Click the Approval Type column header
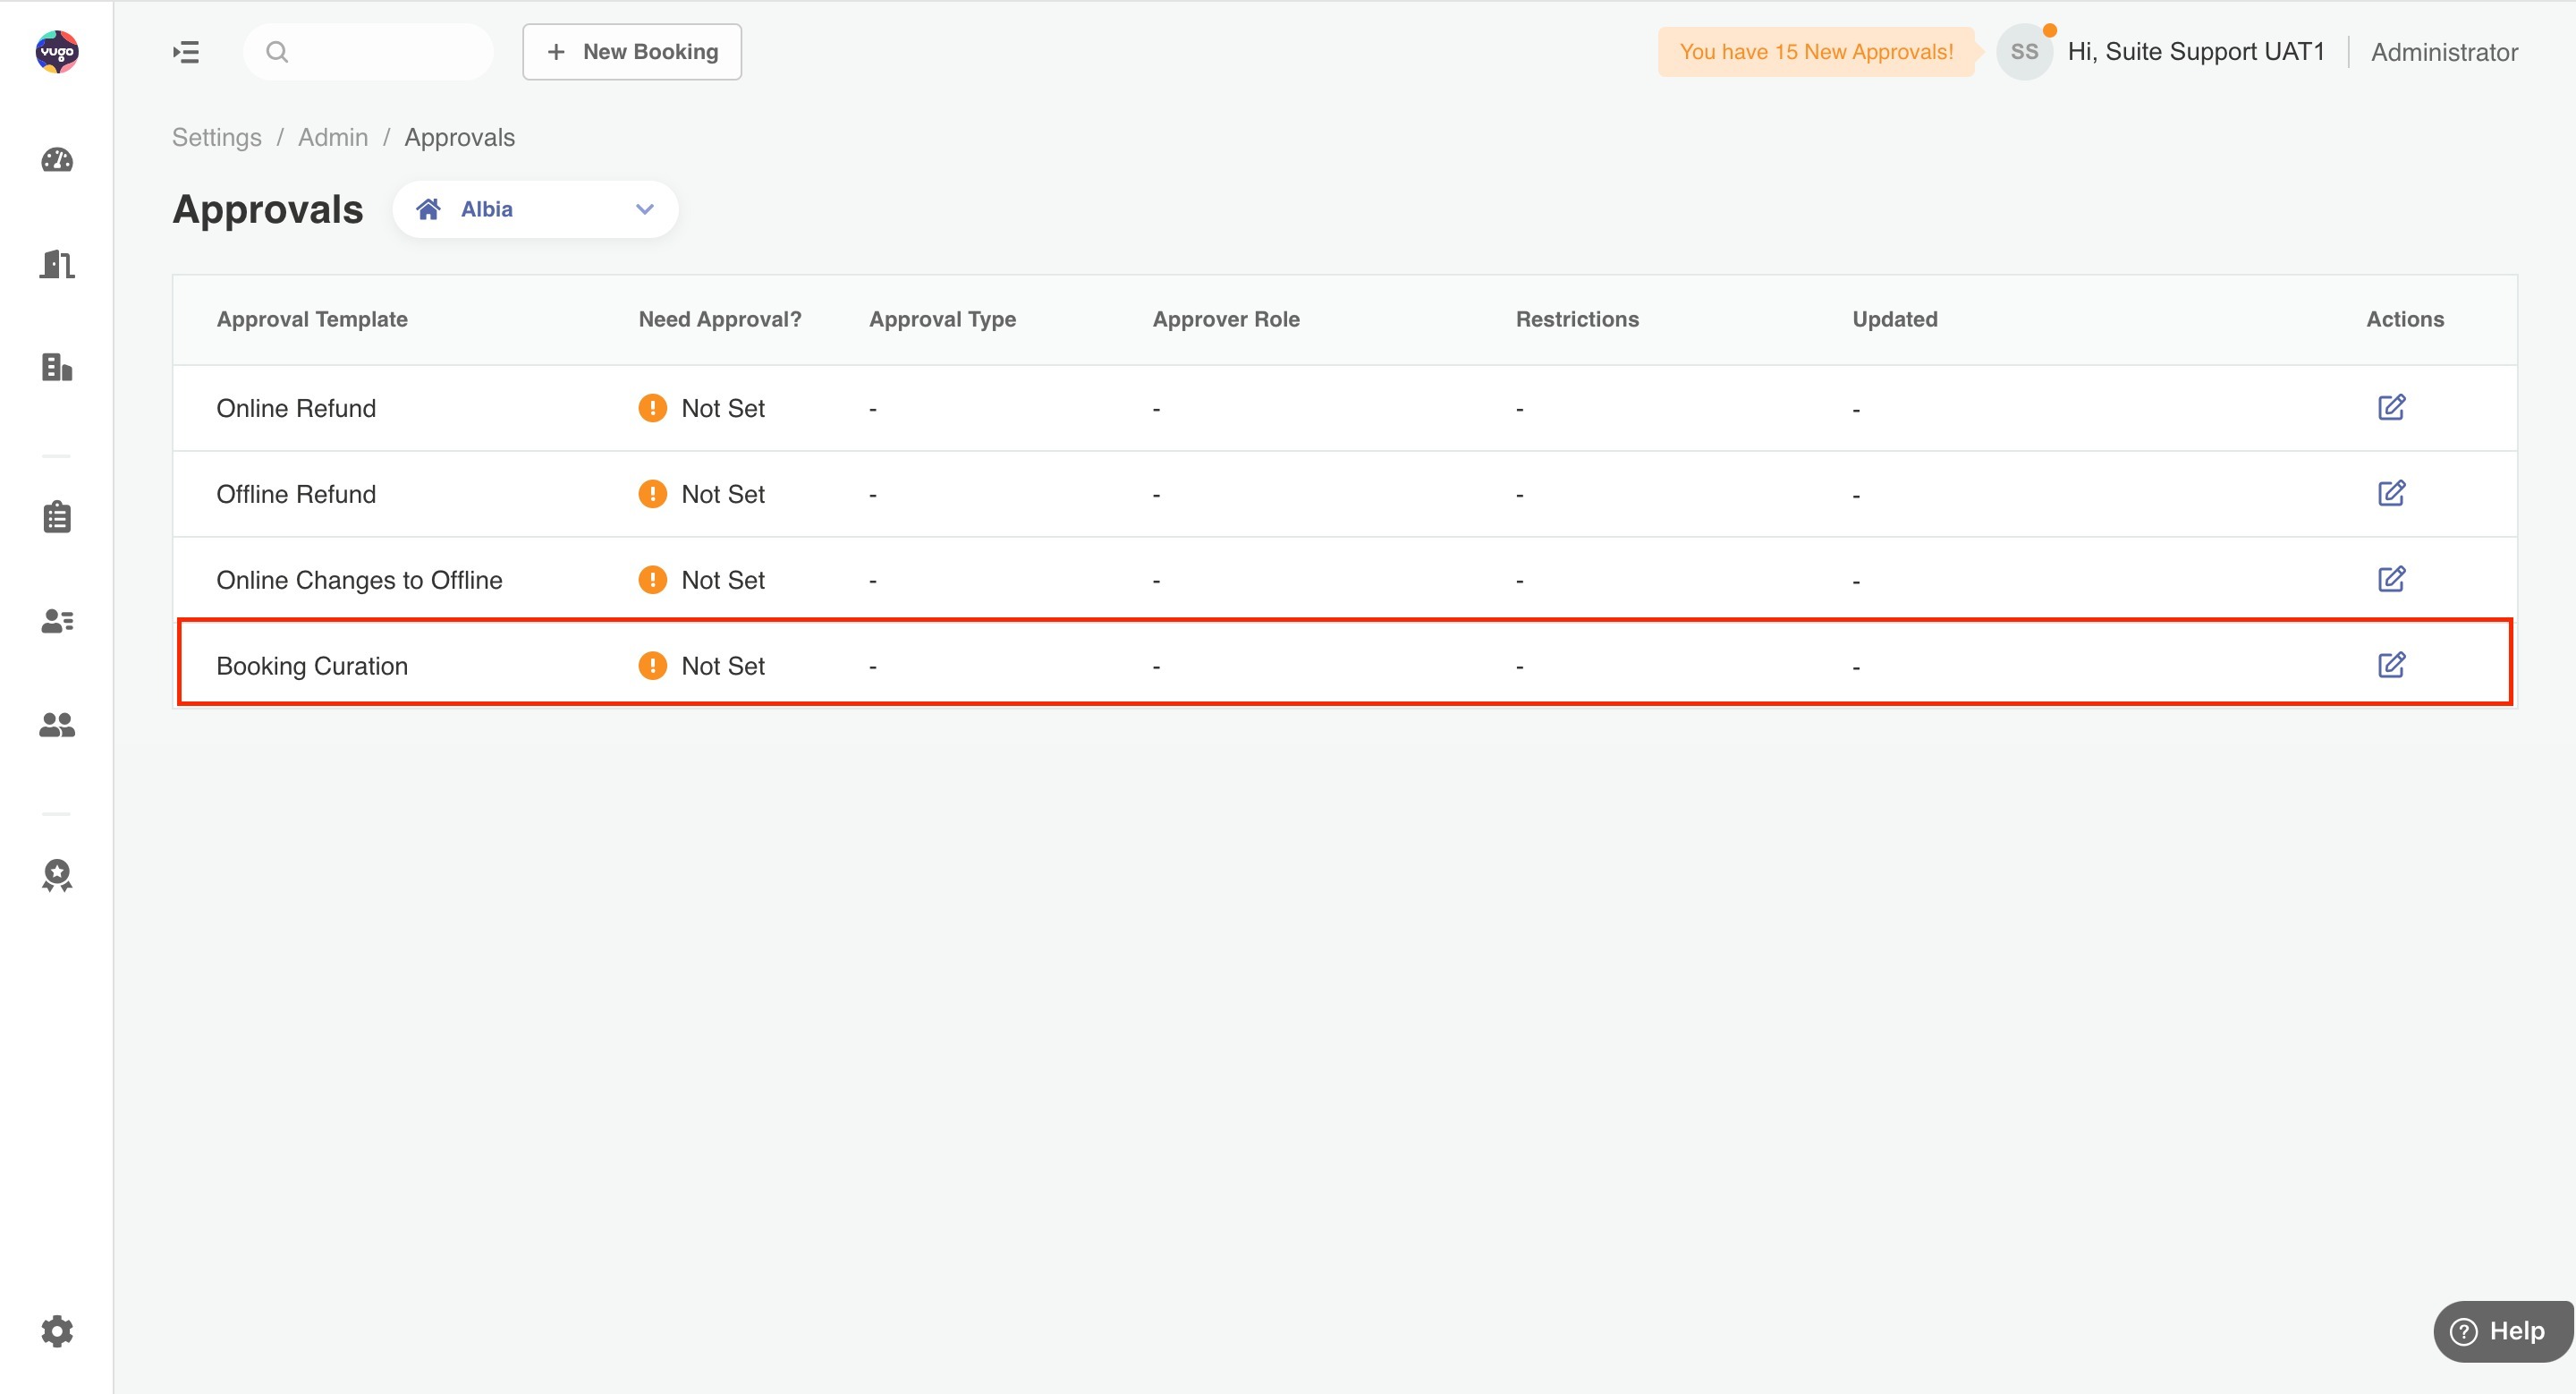This screenshot has width=2576, height=1394. tap(942, 319)
